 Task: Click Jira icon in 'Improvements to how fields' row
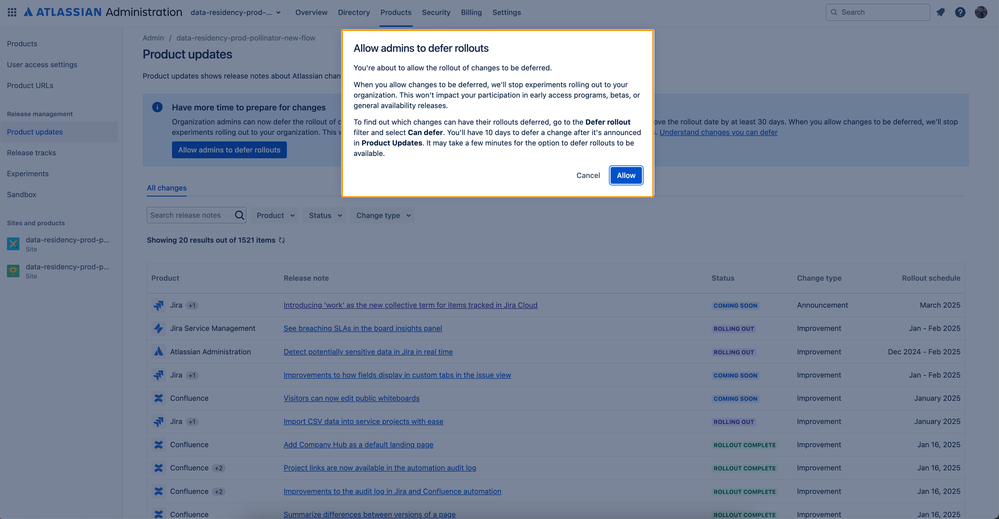click(x=159, y=375)
